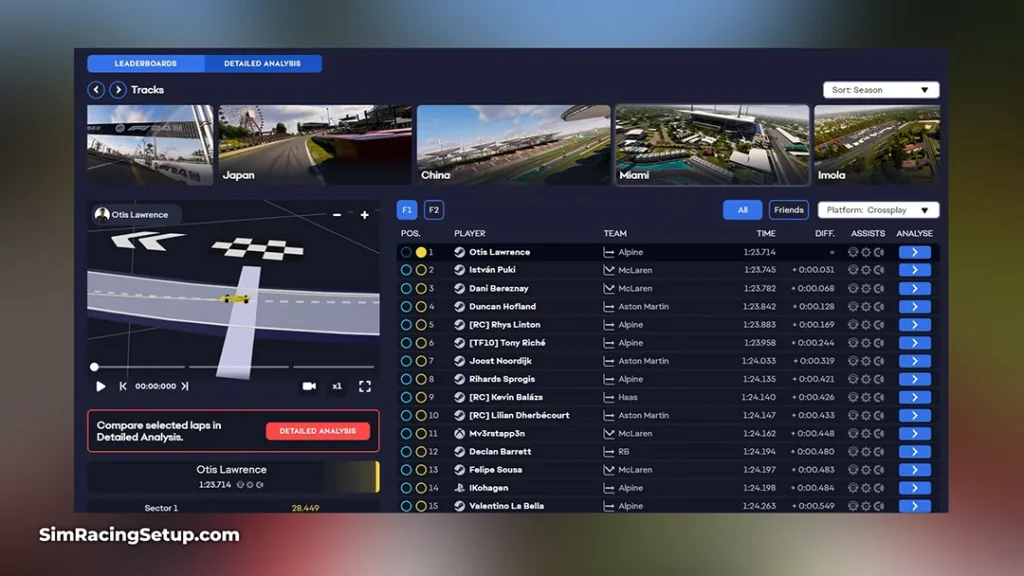Click the x1 playback speed icon
The image size is (1024, 576).
point(337,386)
